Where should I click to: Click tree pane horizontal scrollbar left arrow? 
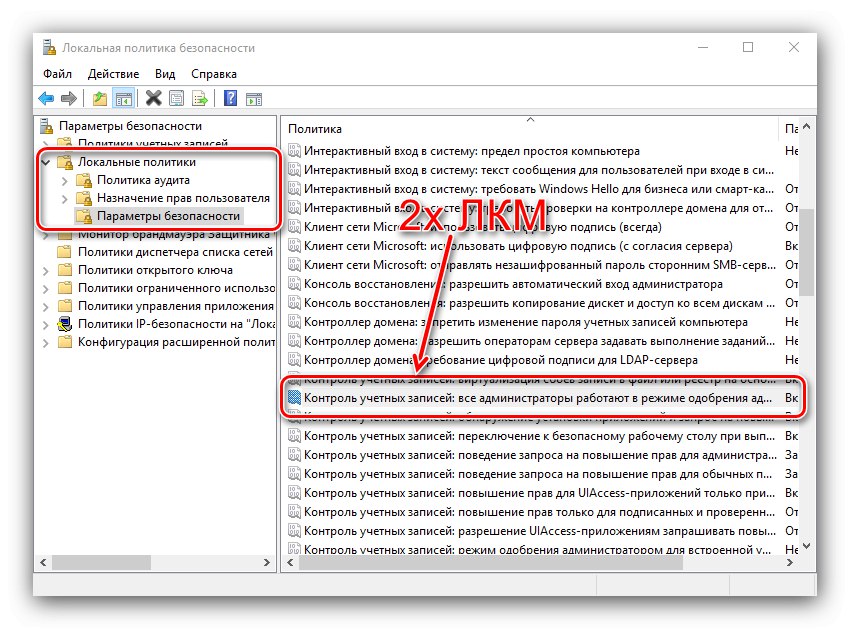tap(43, 562)
